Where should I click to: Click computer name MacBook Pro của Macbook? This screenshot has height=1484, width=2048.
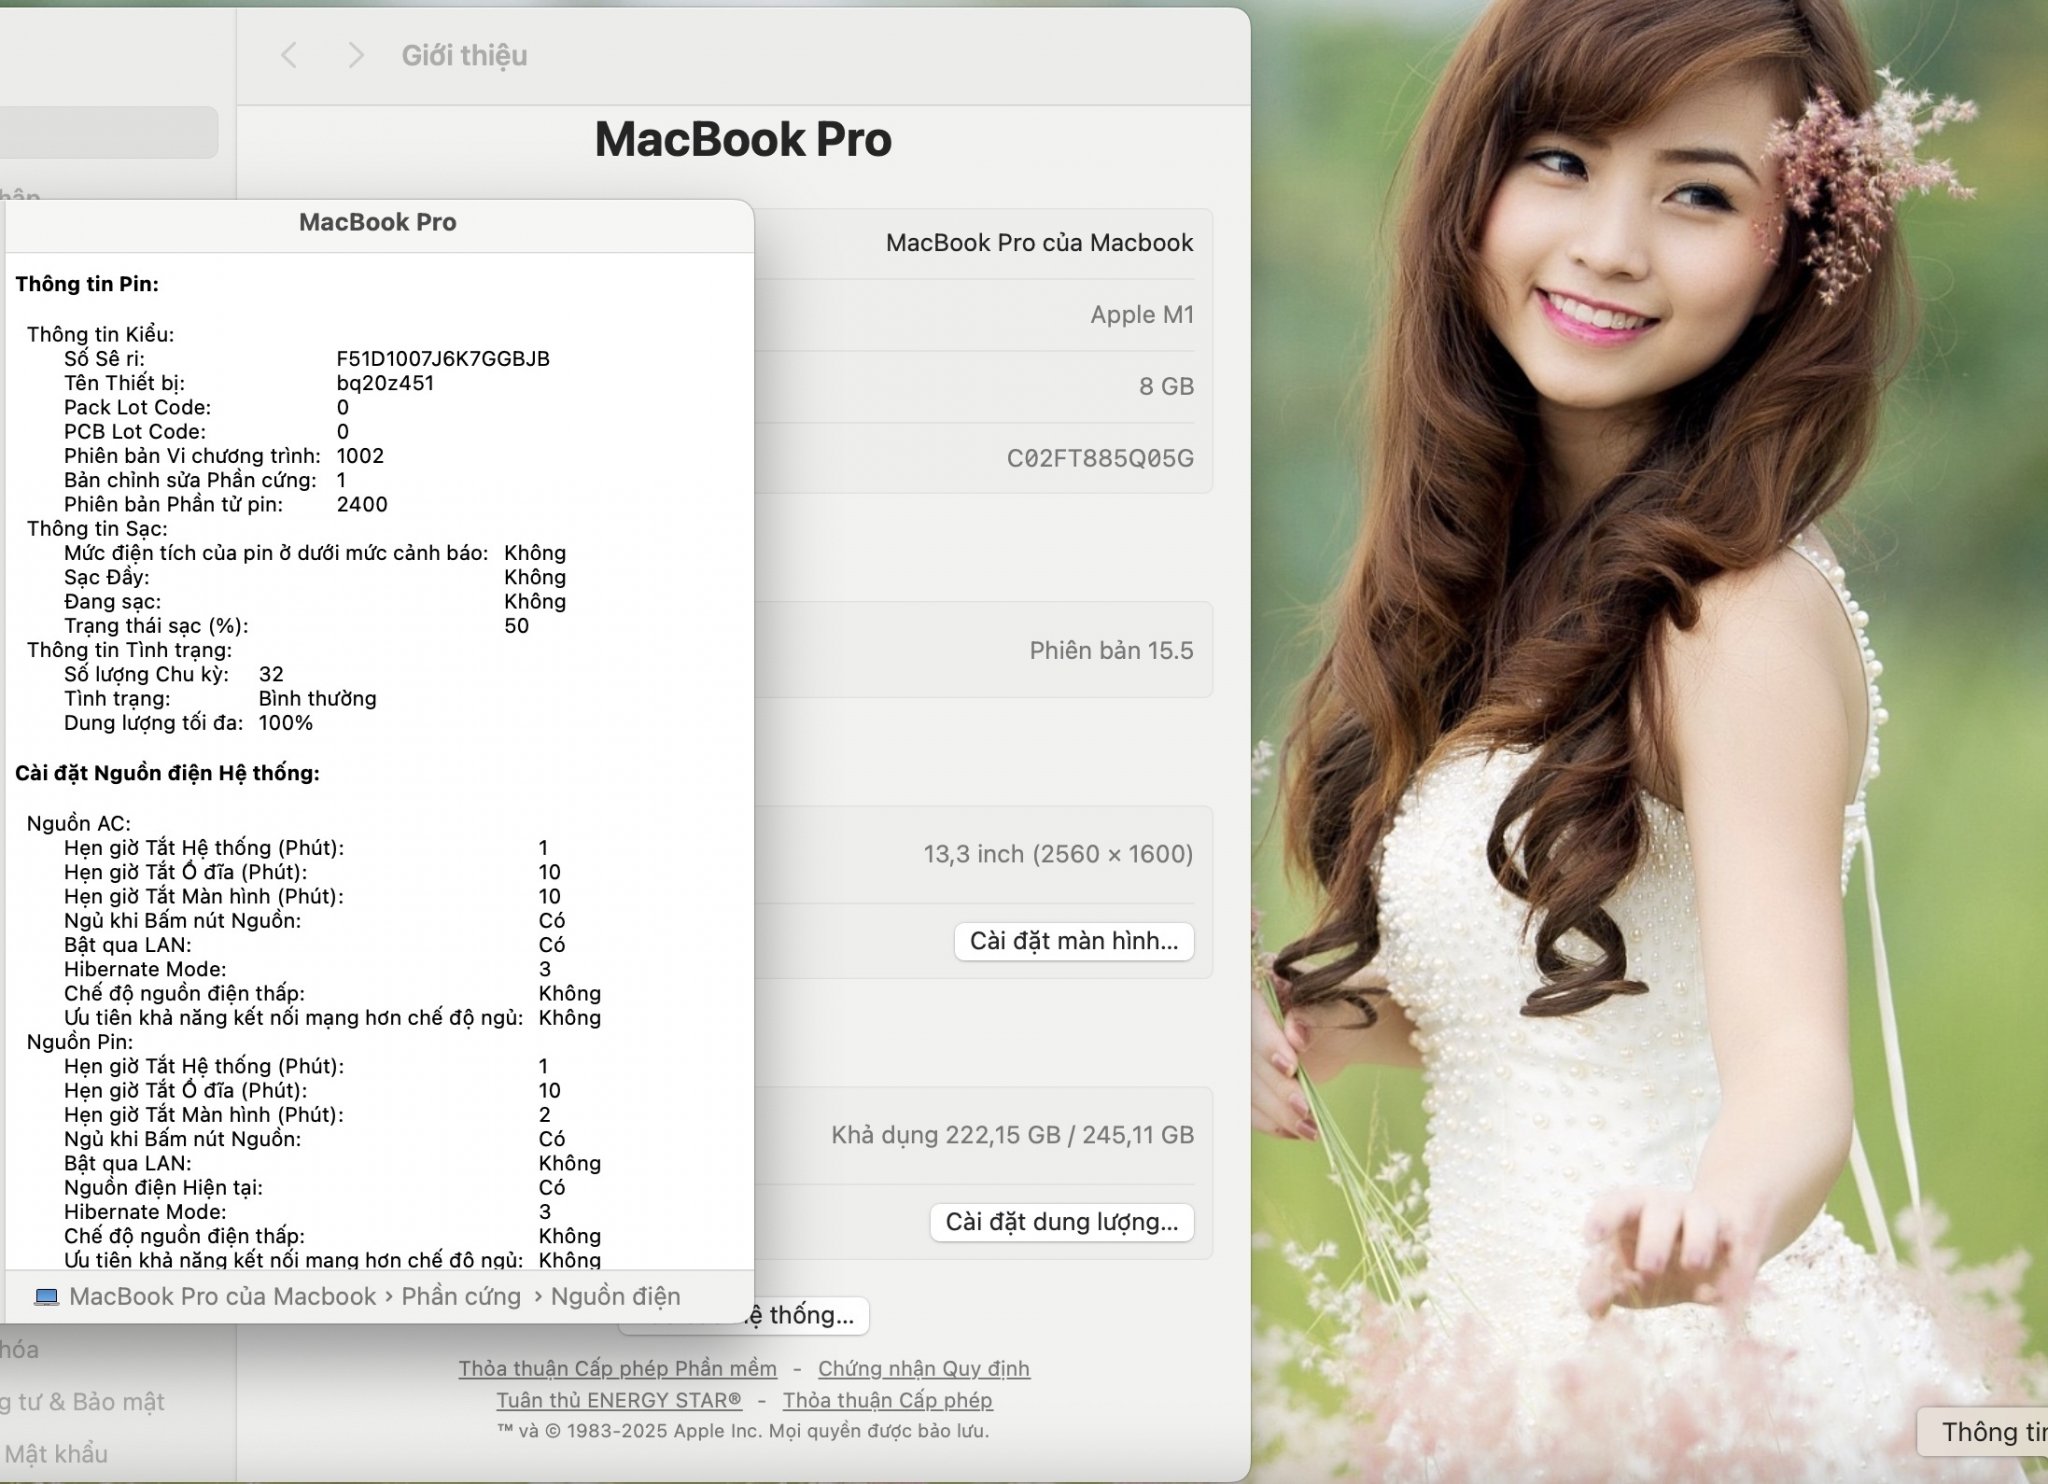[1040, 243]
